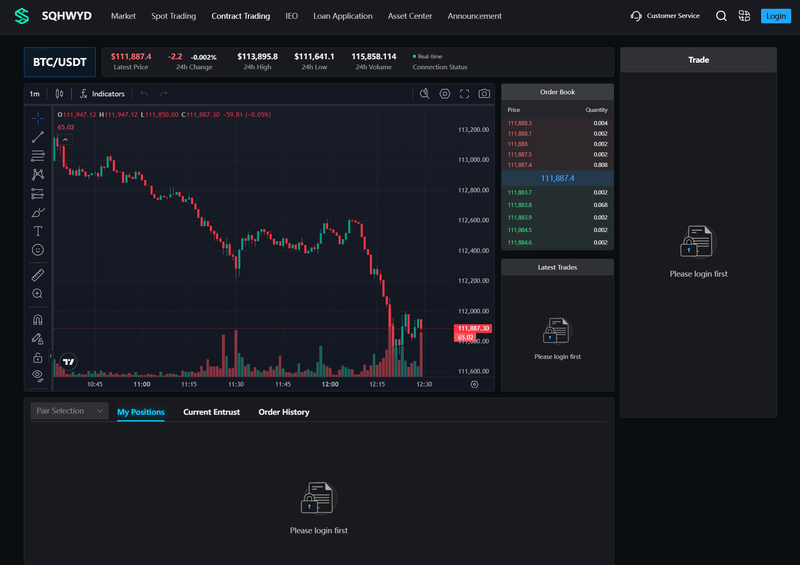Switch to the Order History tab
The image size is (800, 565).
click(284, 412)
